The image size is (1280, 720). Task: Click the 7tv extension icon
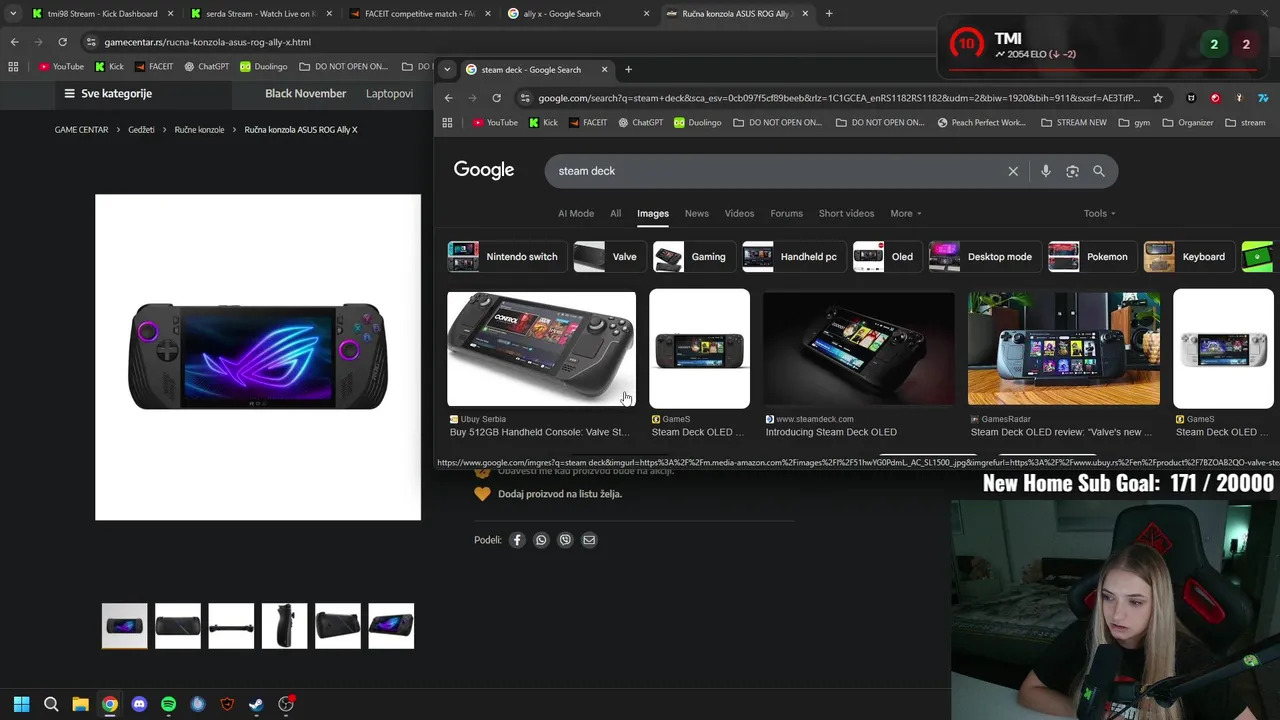1263,98
